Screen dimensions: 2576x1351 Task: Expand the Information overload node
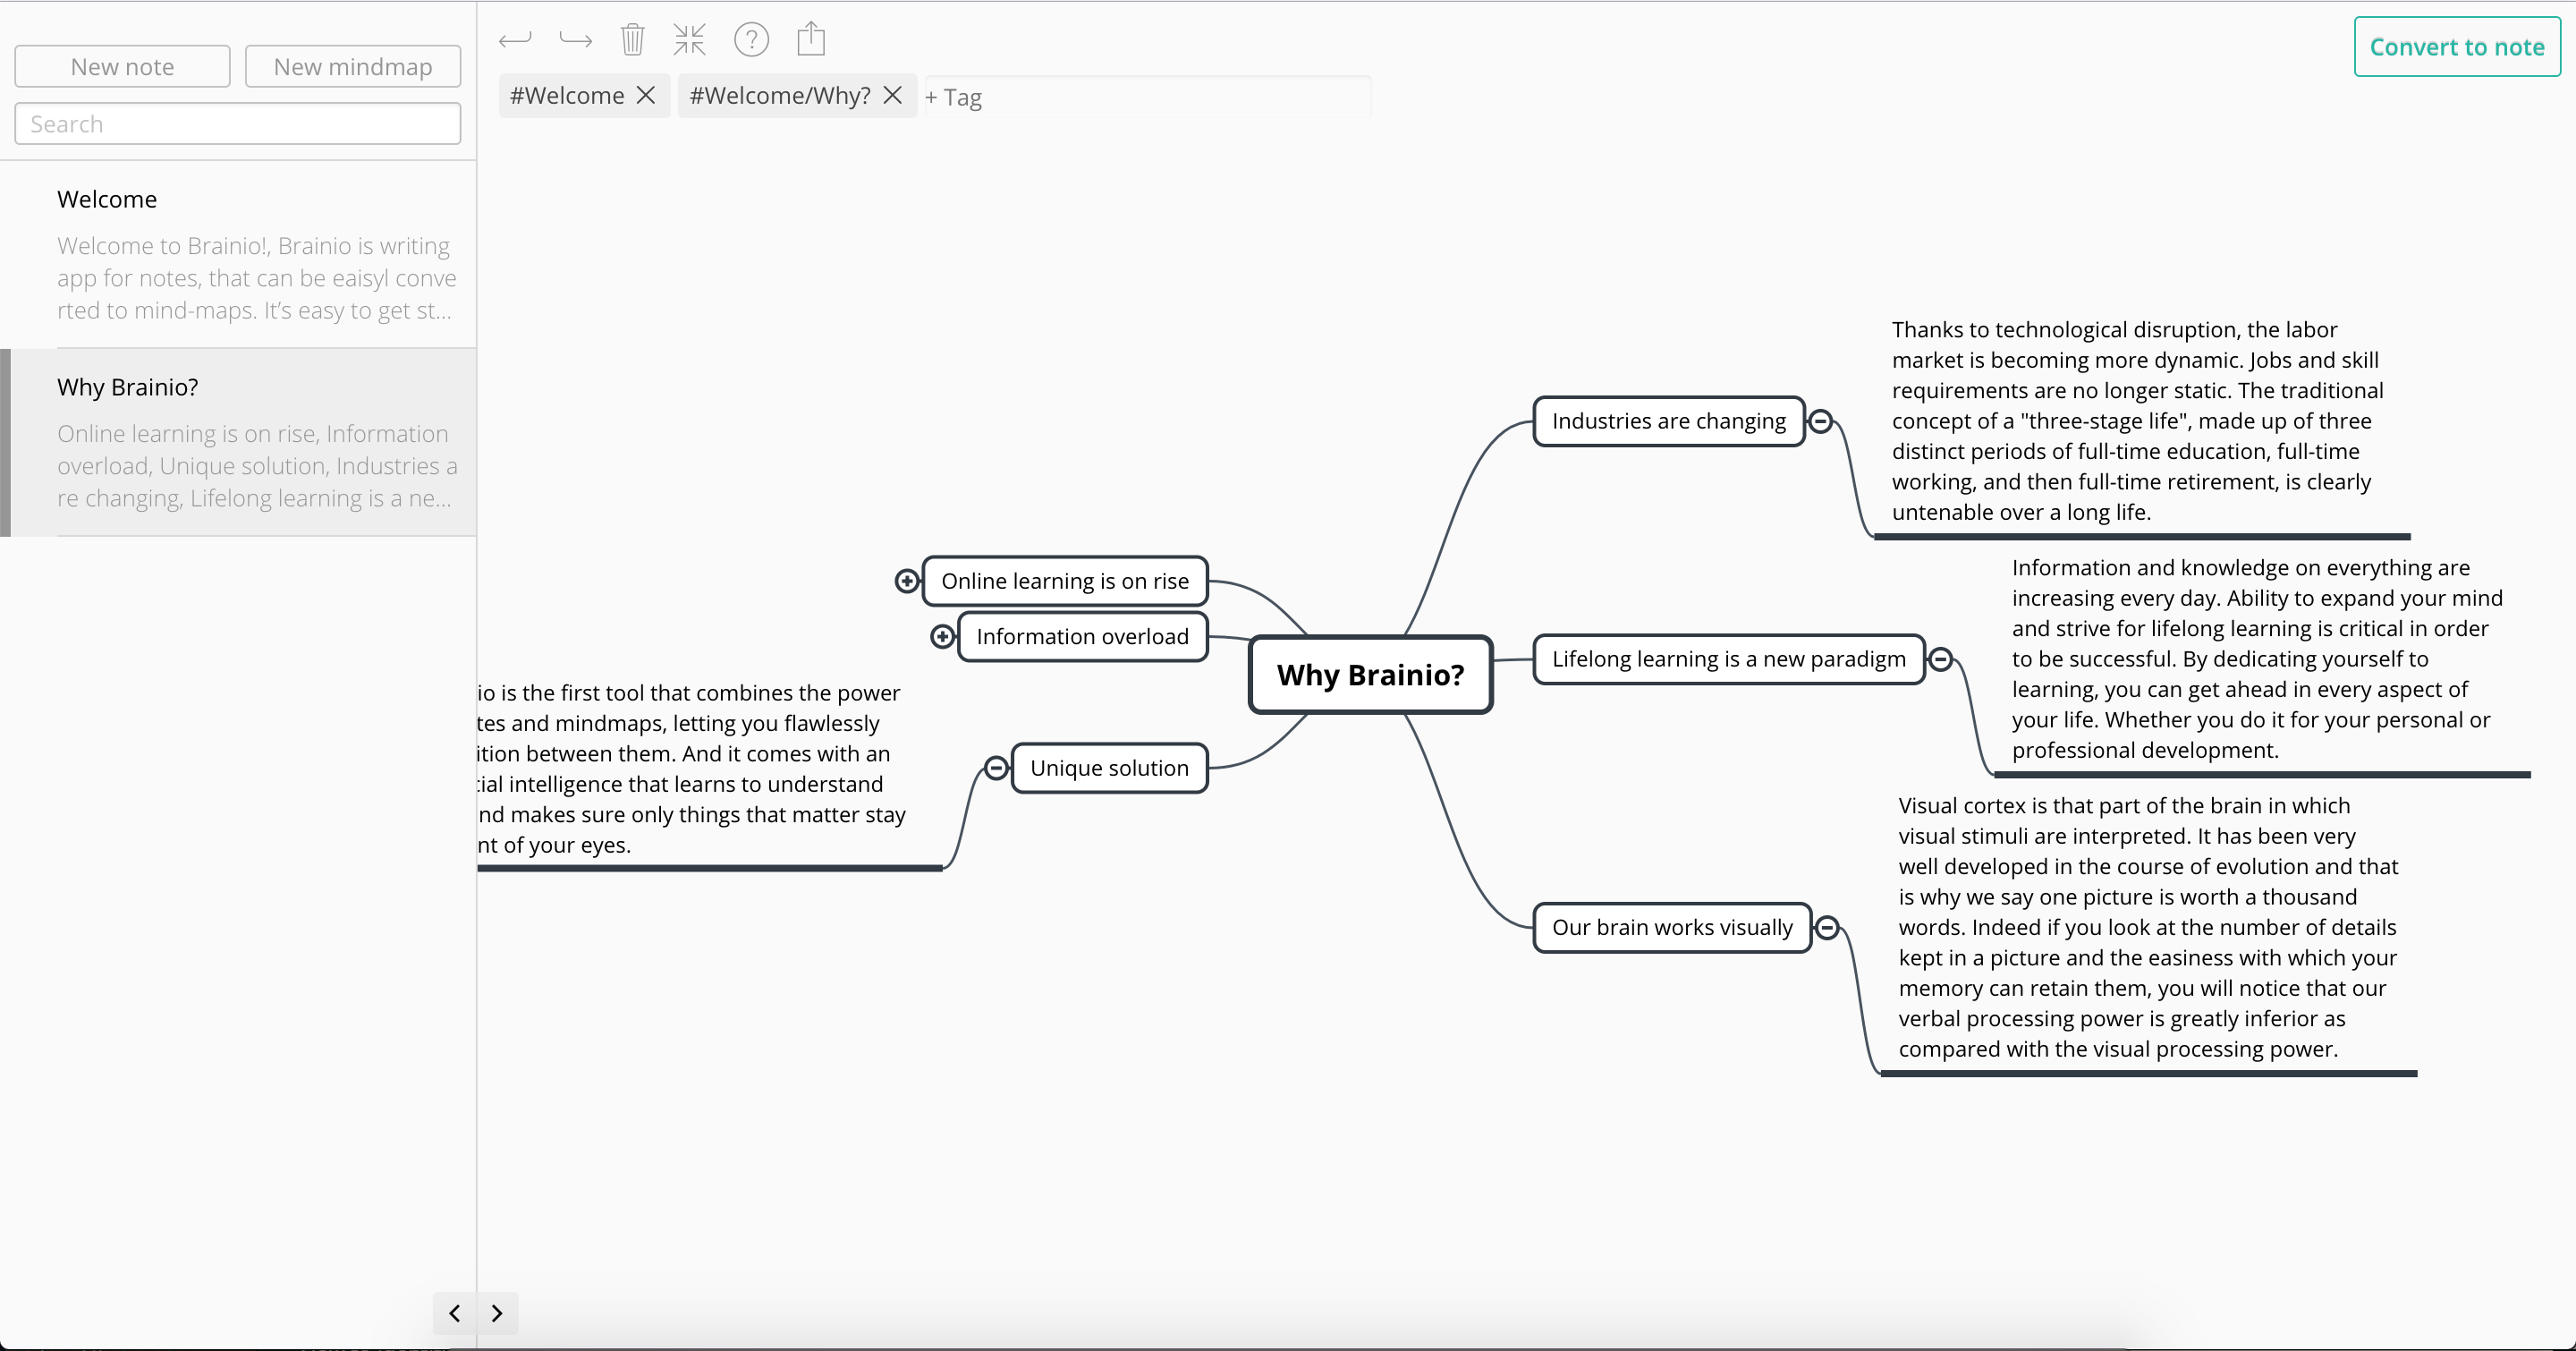point(942,637)
